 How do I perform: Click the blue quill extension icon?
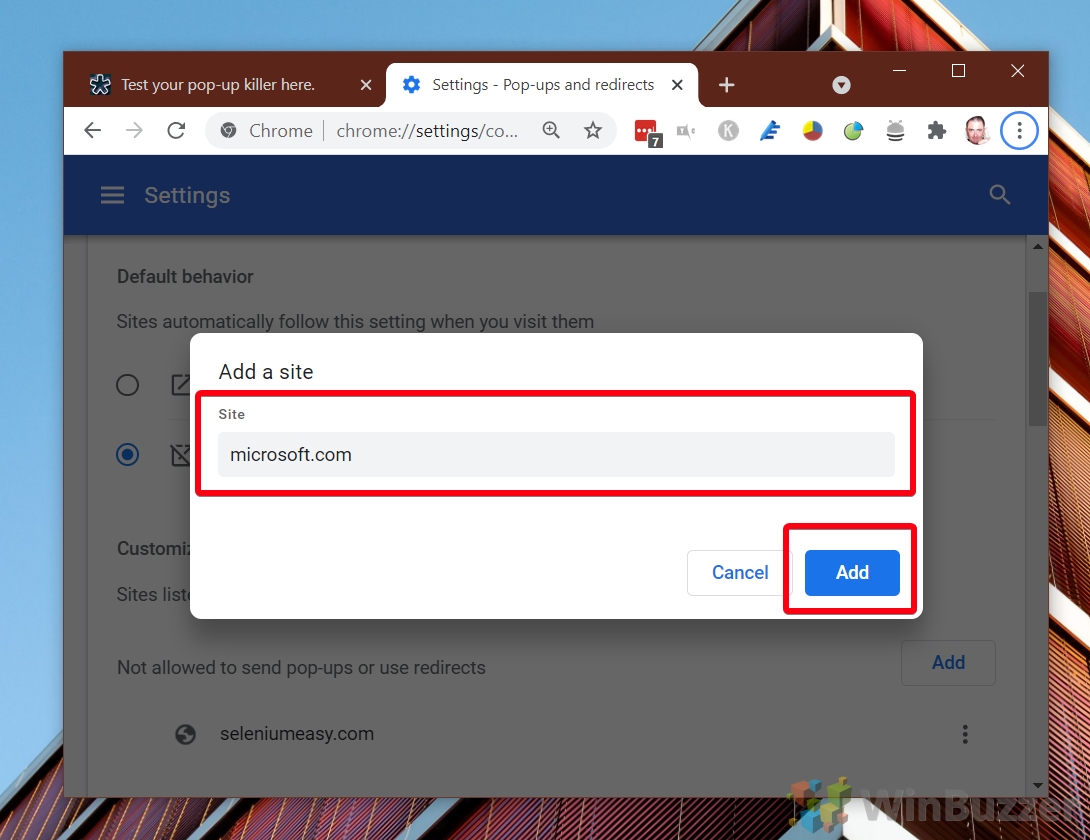[770, 131]
